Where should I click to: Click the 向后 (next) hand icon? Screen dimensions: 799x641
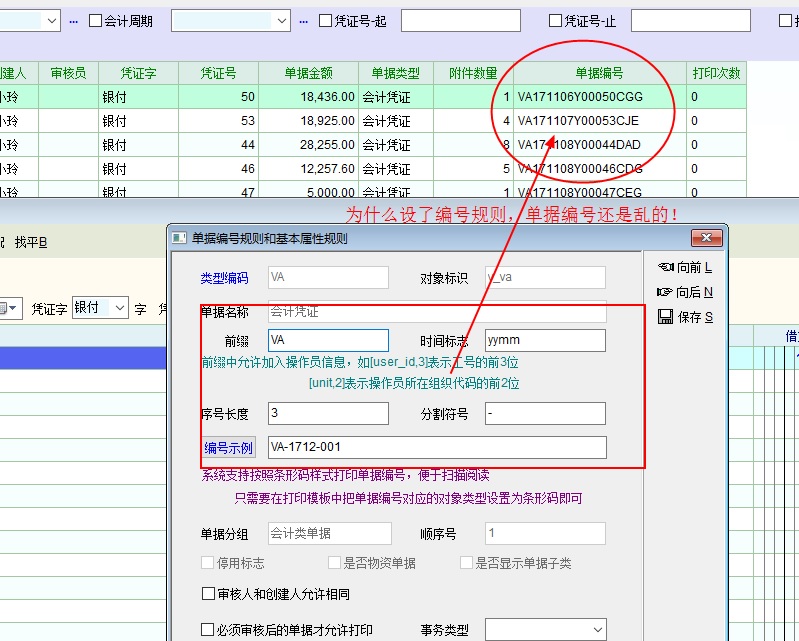click(665, 292)
